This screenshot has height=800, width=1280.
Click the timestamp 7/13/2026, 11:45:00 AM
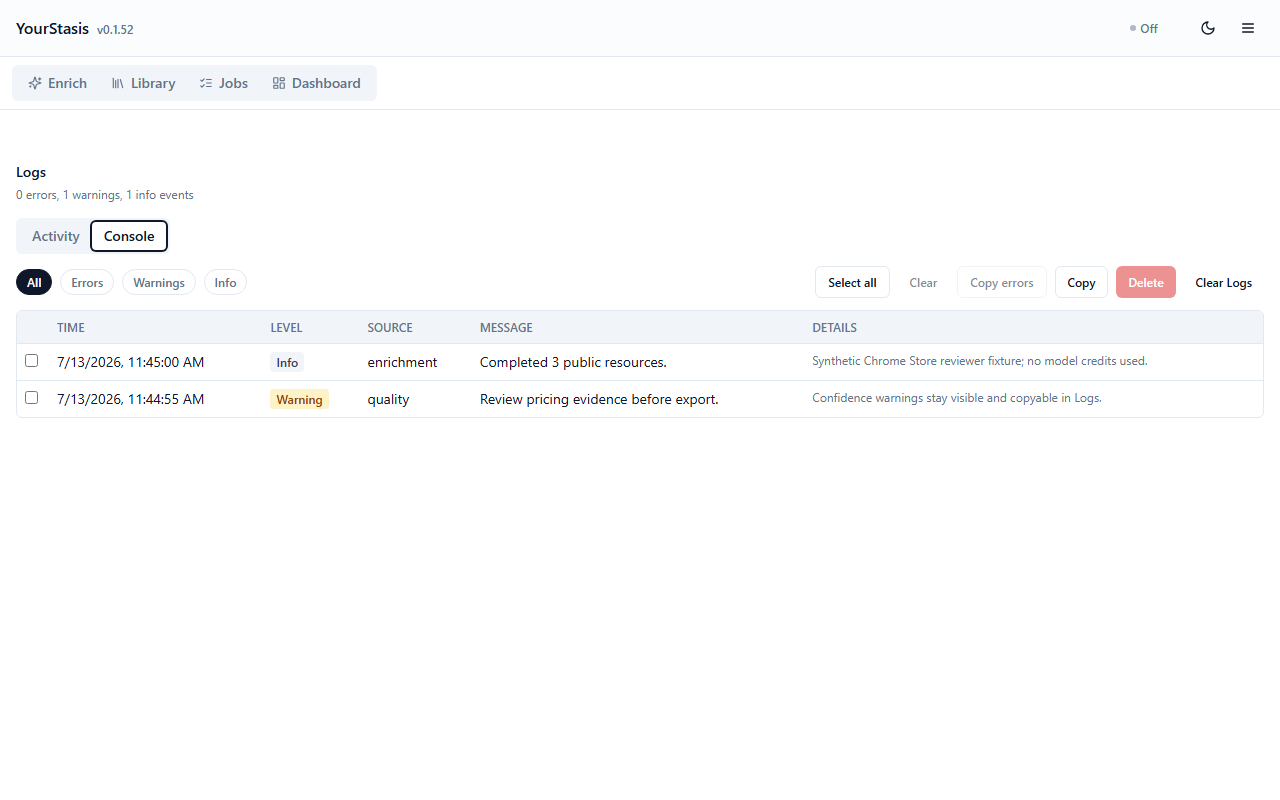(x=131, y=362)
